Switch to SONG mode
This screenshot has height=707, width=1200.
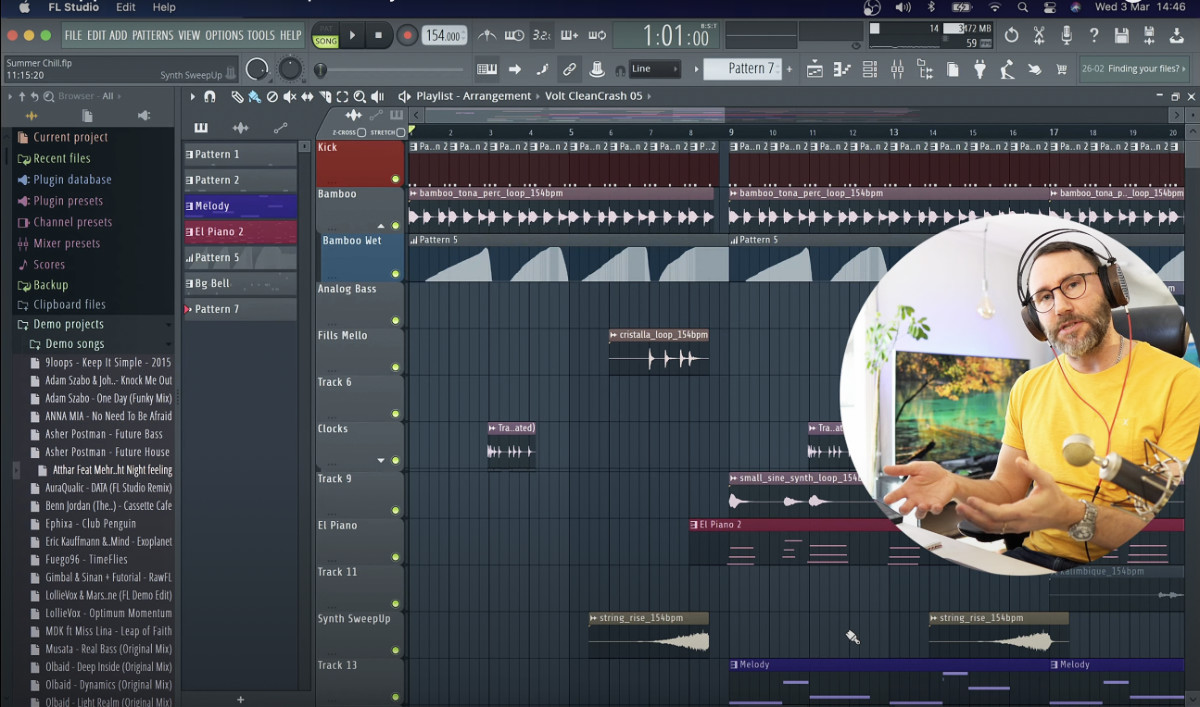tap(325, 41)
